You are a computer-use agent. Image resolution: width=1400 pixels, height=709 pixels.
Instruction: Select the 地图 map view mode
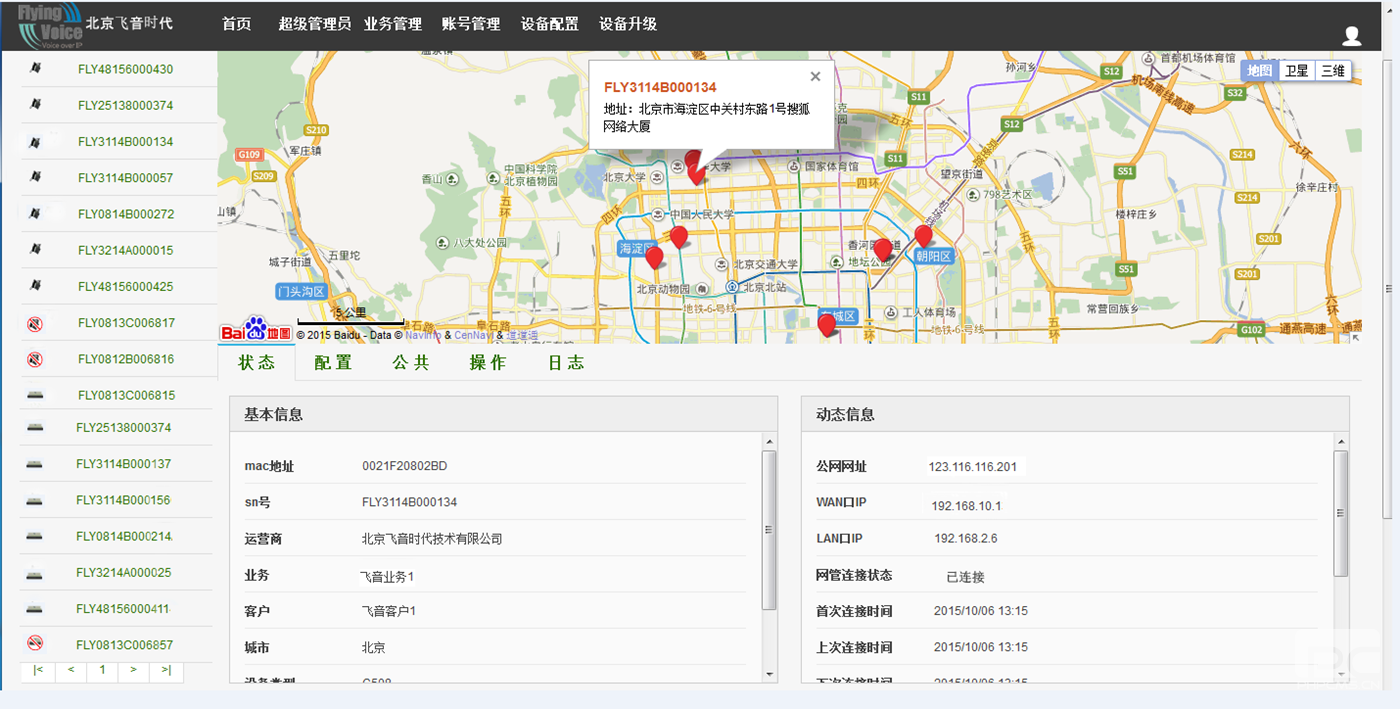pyautogui.click(x=1259, y=70)
